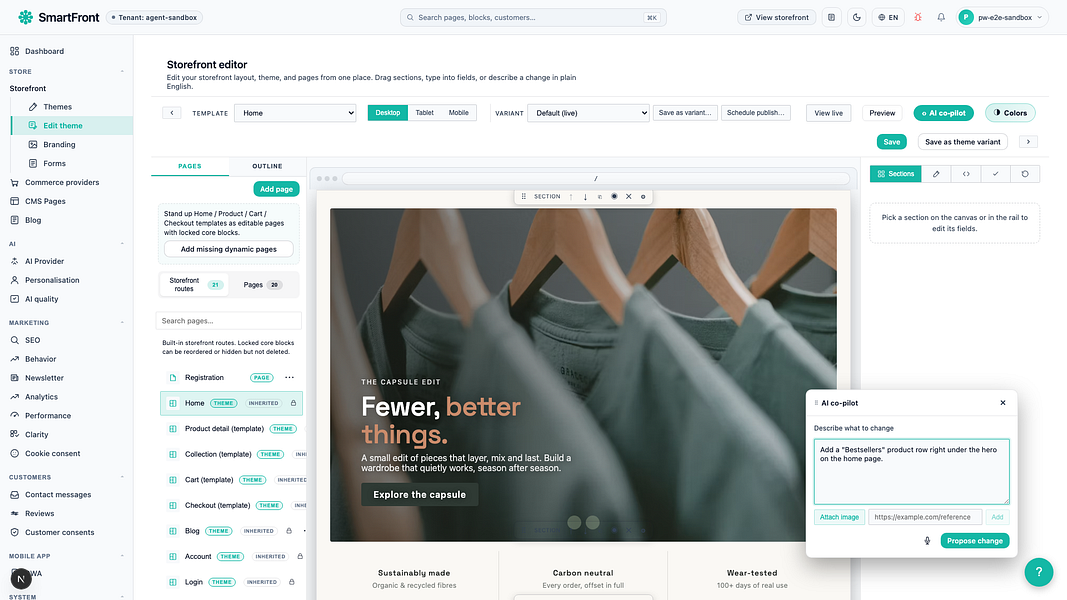
Task: Click Save as variant button
Action: (x=685, y=113)
